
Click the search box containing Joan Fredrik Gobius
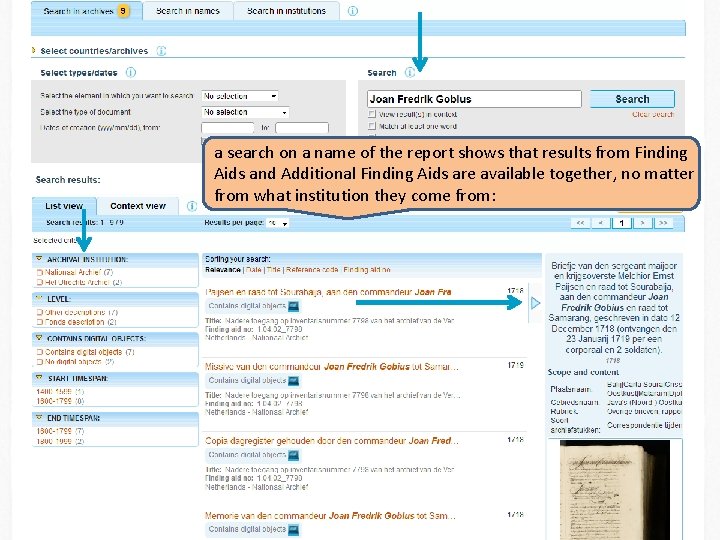point(474,99)
